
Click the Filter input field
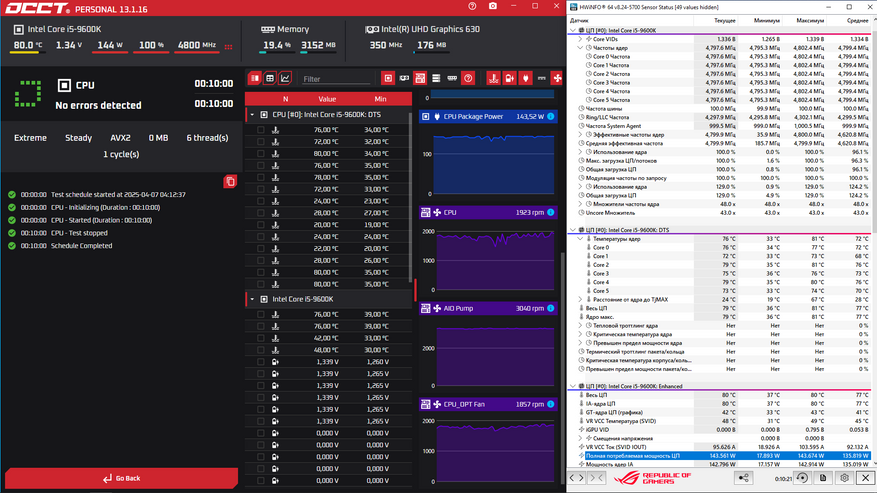(x=336, y=79)
